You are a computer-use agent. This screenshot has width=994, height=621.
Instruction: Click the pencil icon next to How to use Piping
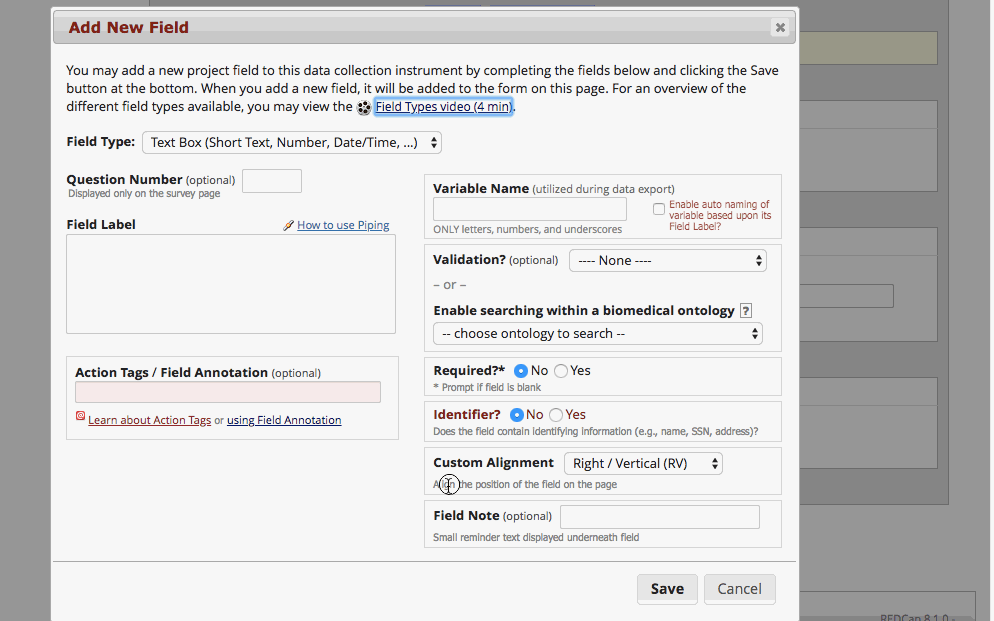(x=290, y=225)
